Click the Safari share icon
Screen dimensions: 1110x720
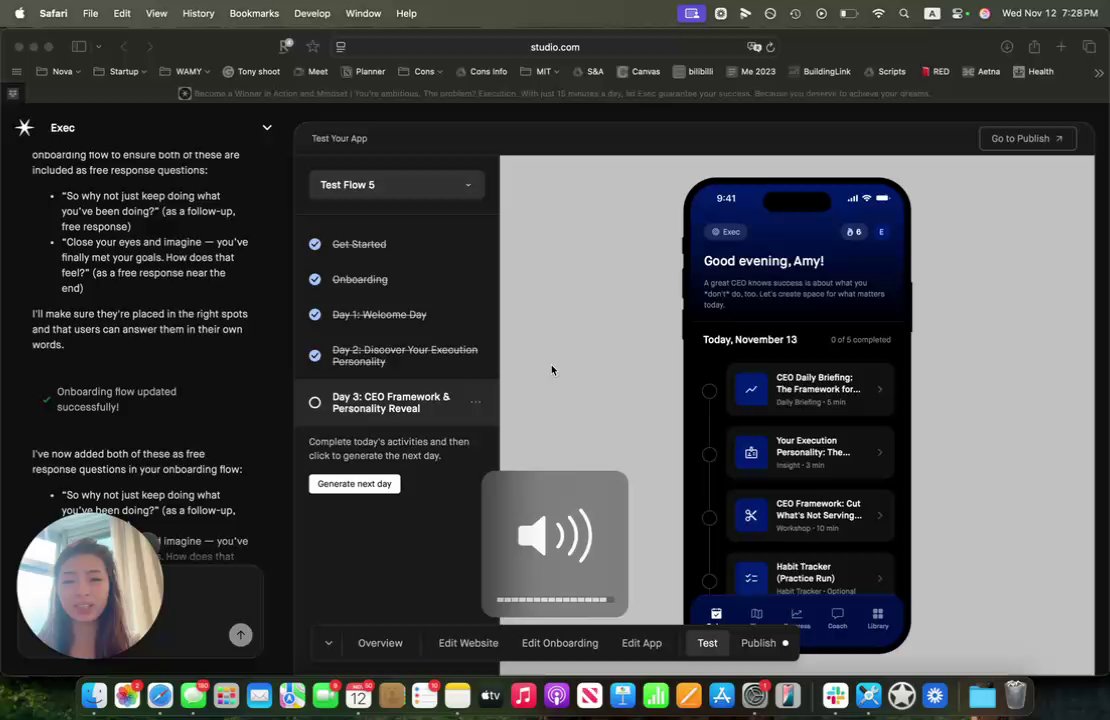pyautogui.click(x=1034, y=47)
